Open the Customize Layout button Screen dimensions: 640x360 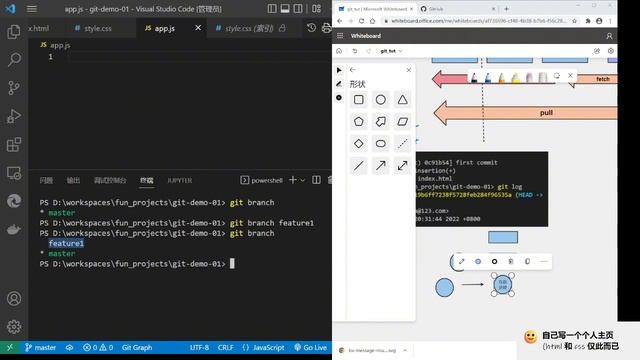point(317,9)
